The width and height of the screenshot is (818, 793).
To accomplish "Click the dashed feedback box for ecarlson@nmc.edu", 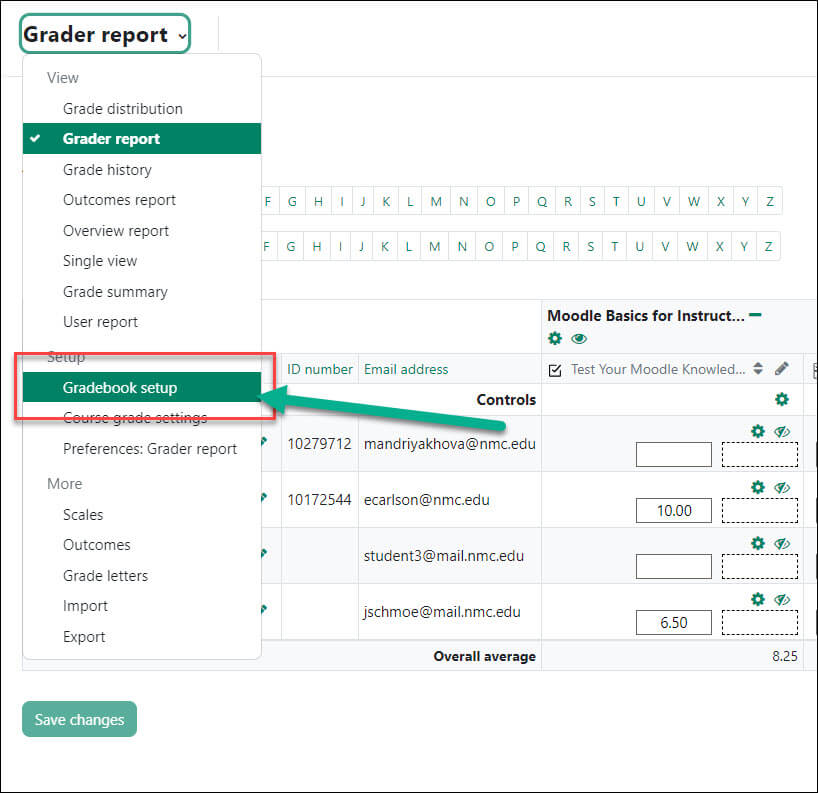I will click(760, 510).
